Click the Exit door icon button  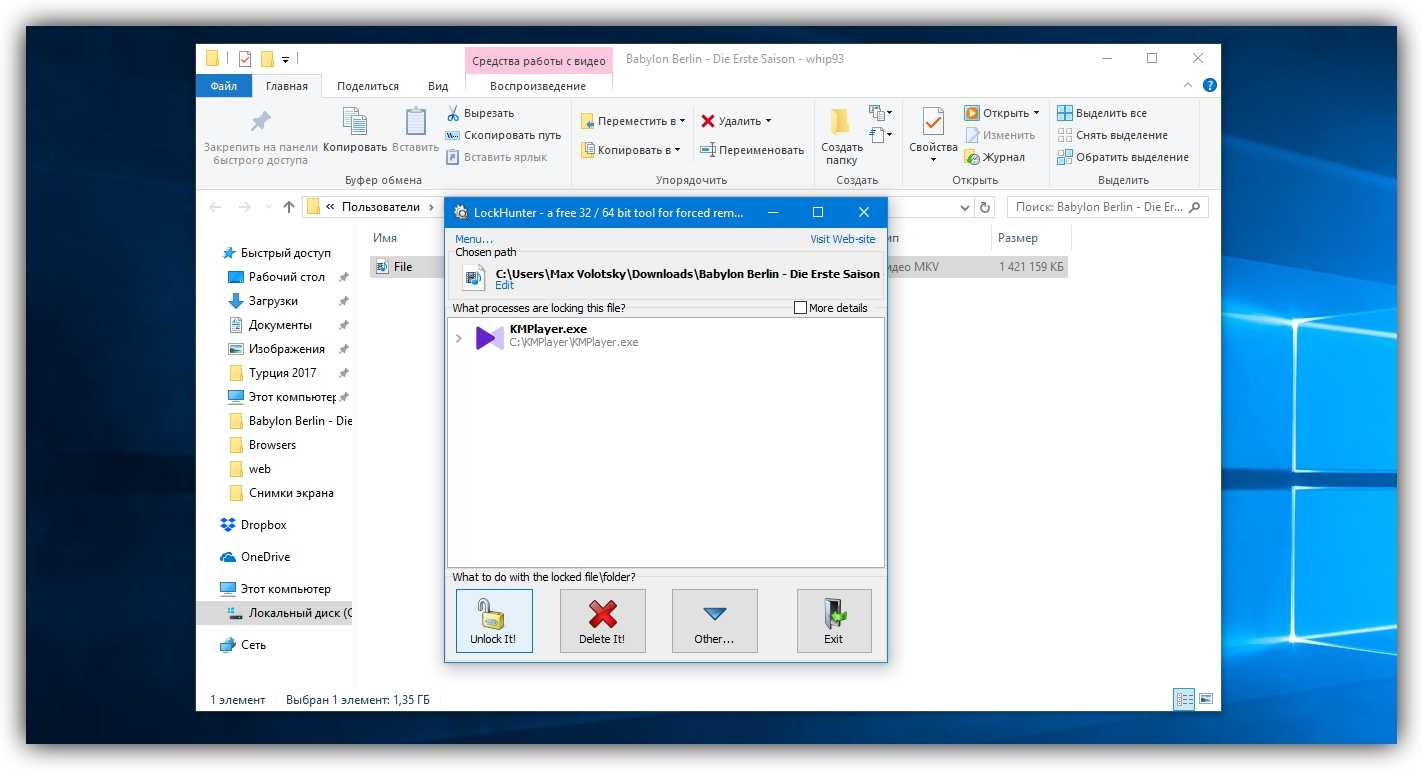[x=833, y=620]
